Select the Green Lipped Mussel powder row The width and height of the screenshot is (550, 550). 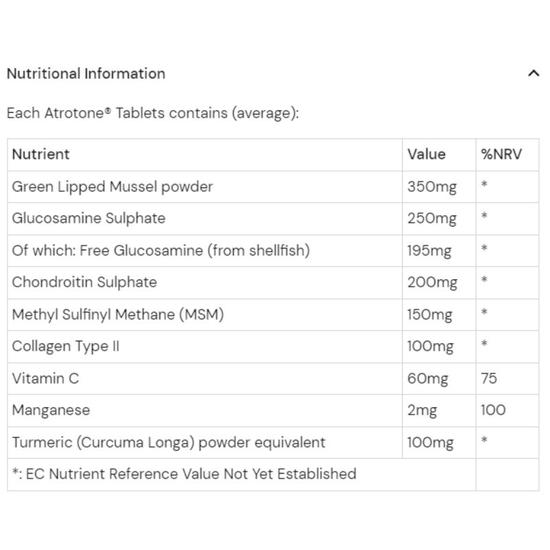[273, 187]
